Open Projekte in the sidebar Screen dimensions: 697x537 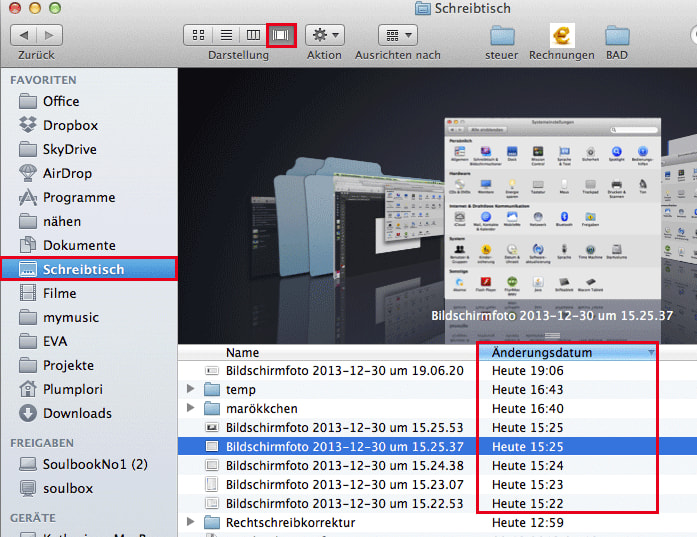(89, 365)
